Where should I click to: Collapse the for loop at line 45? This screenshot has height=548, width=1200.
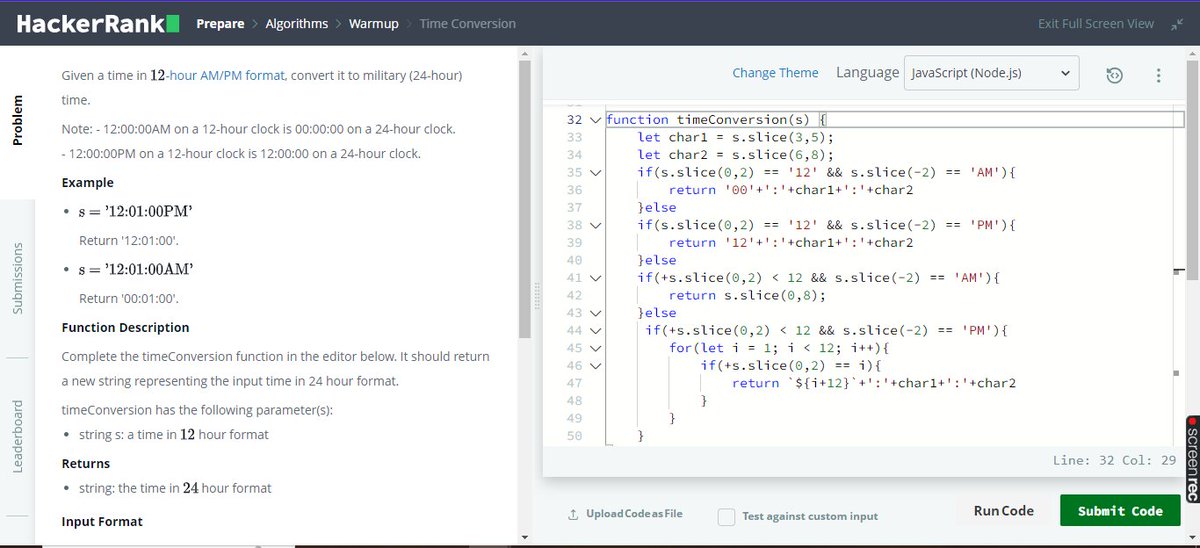pyautogui.click(x=596, y=347)
